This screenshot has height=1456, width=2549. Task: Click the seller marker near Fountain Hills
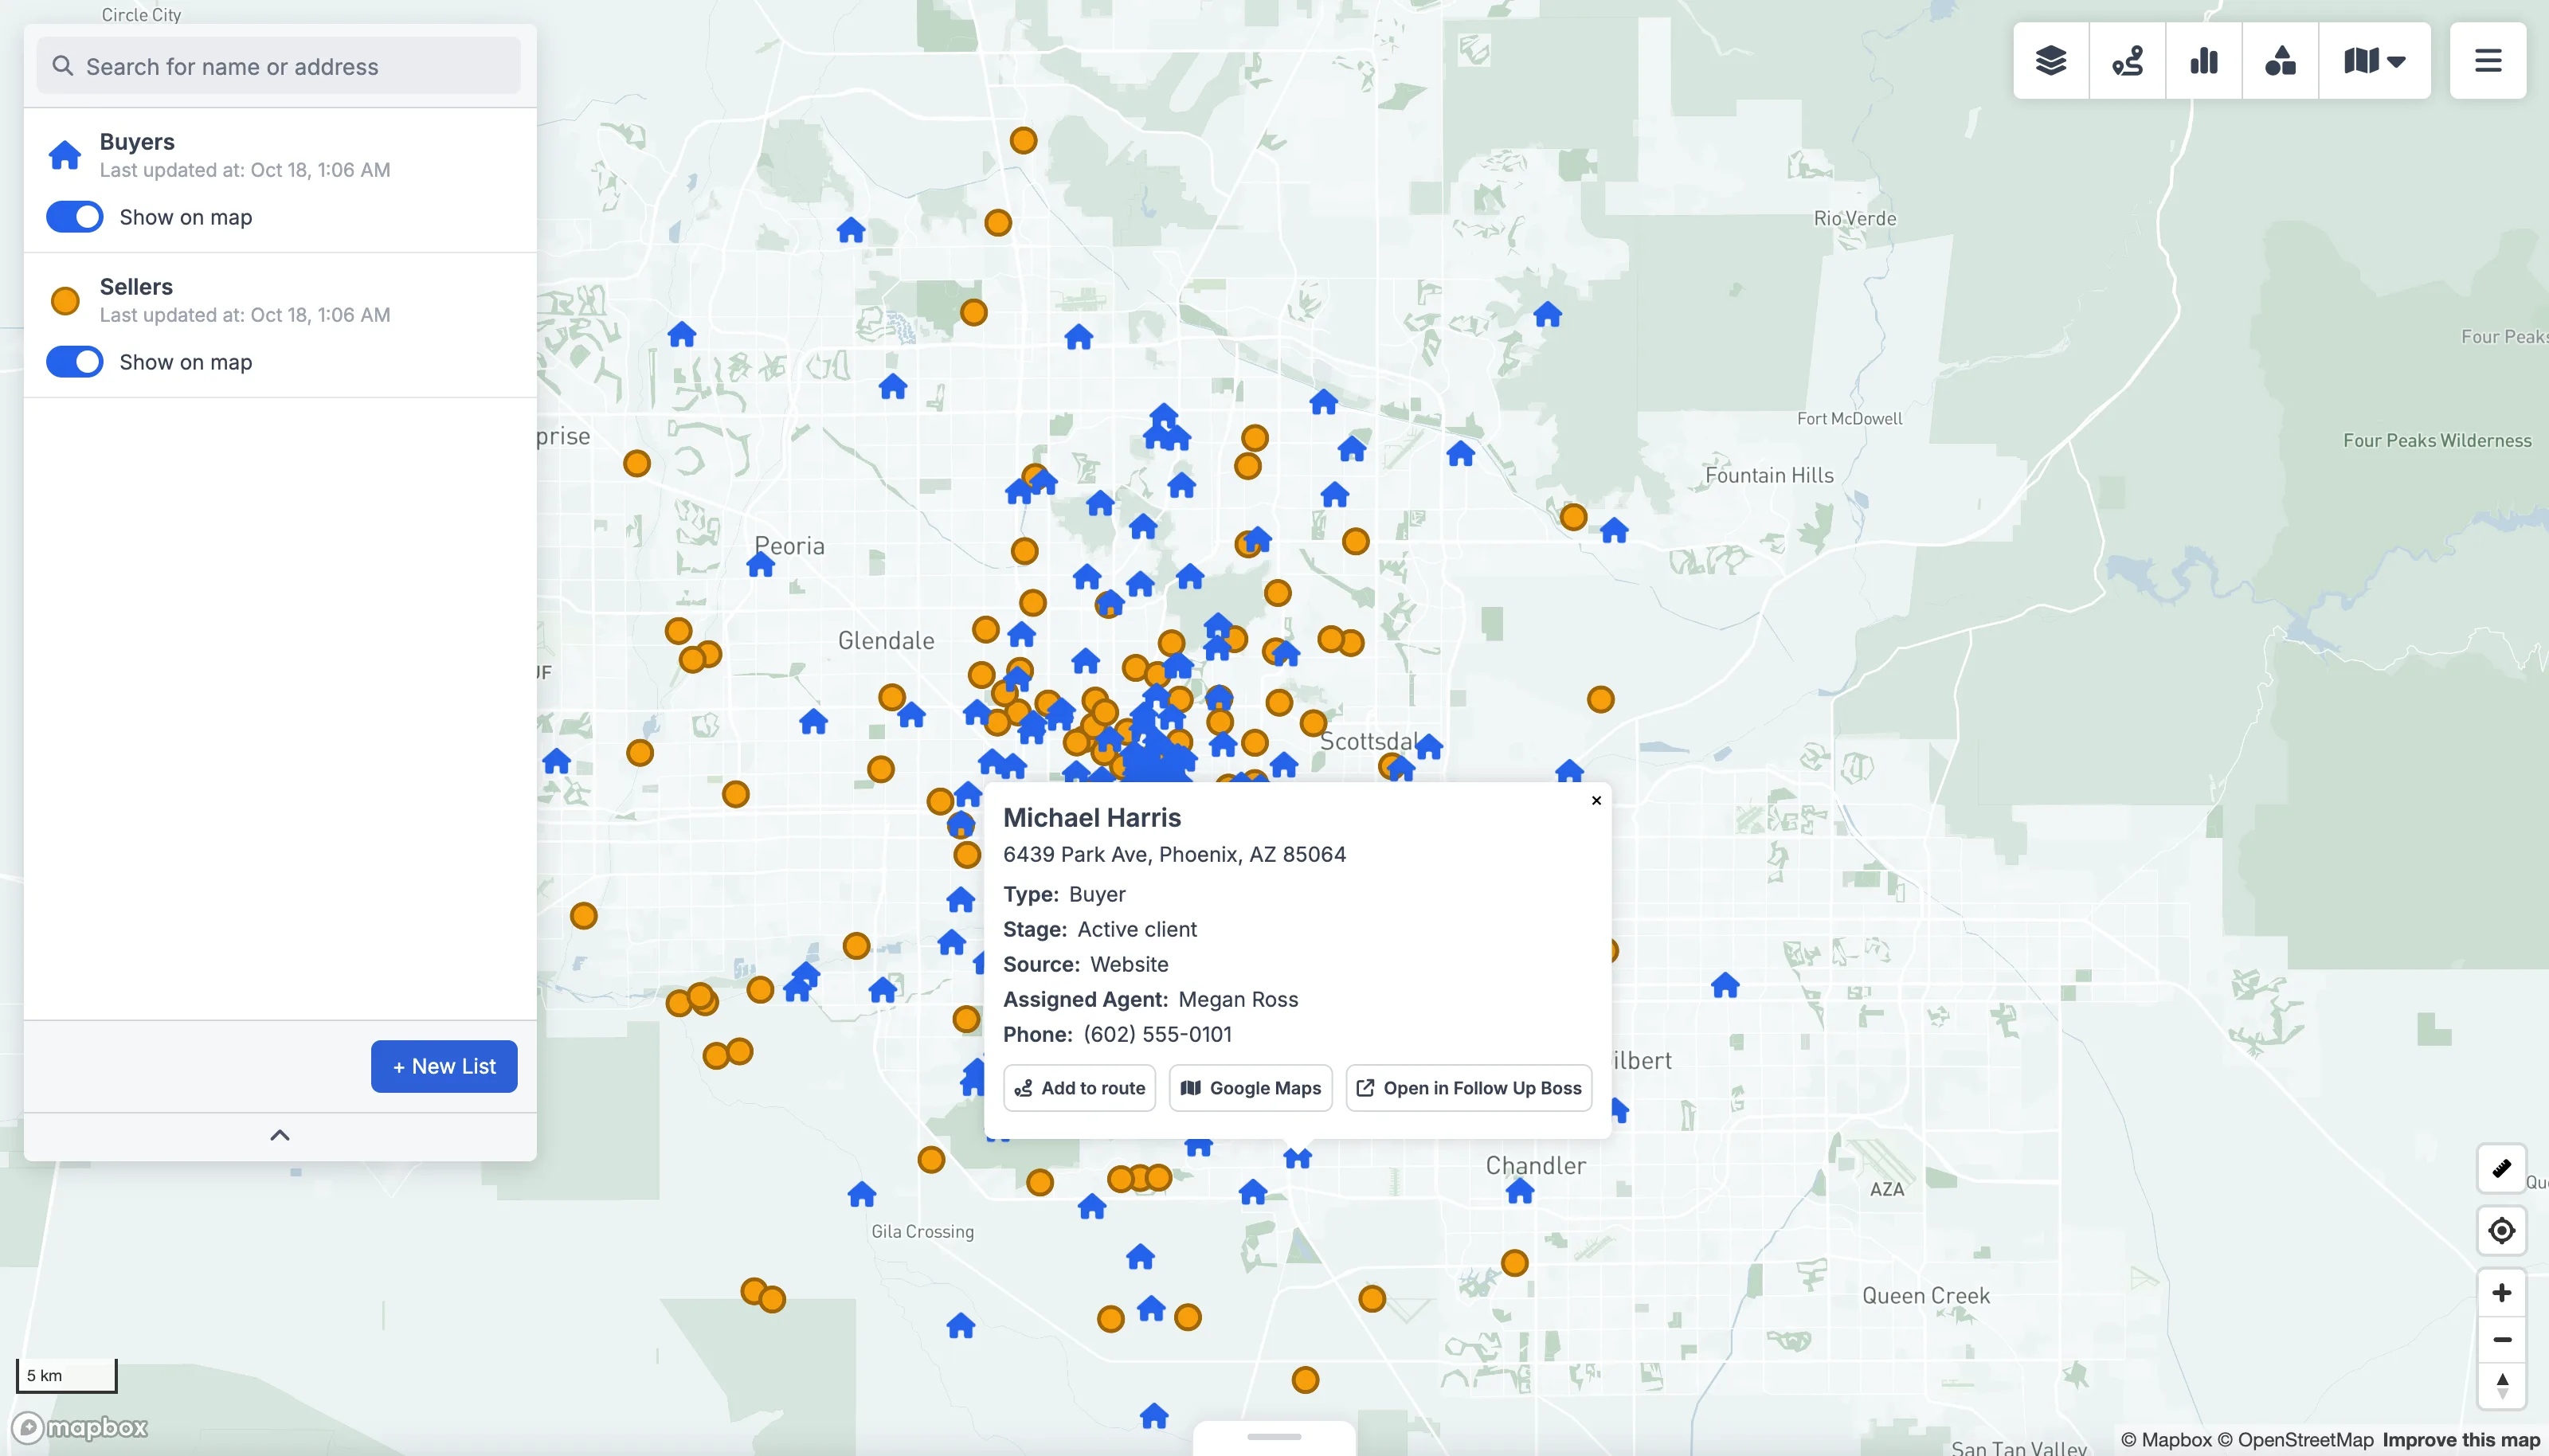point(1573,517)
